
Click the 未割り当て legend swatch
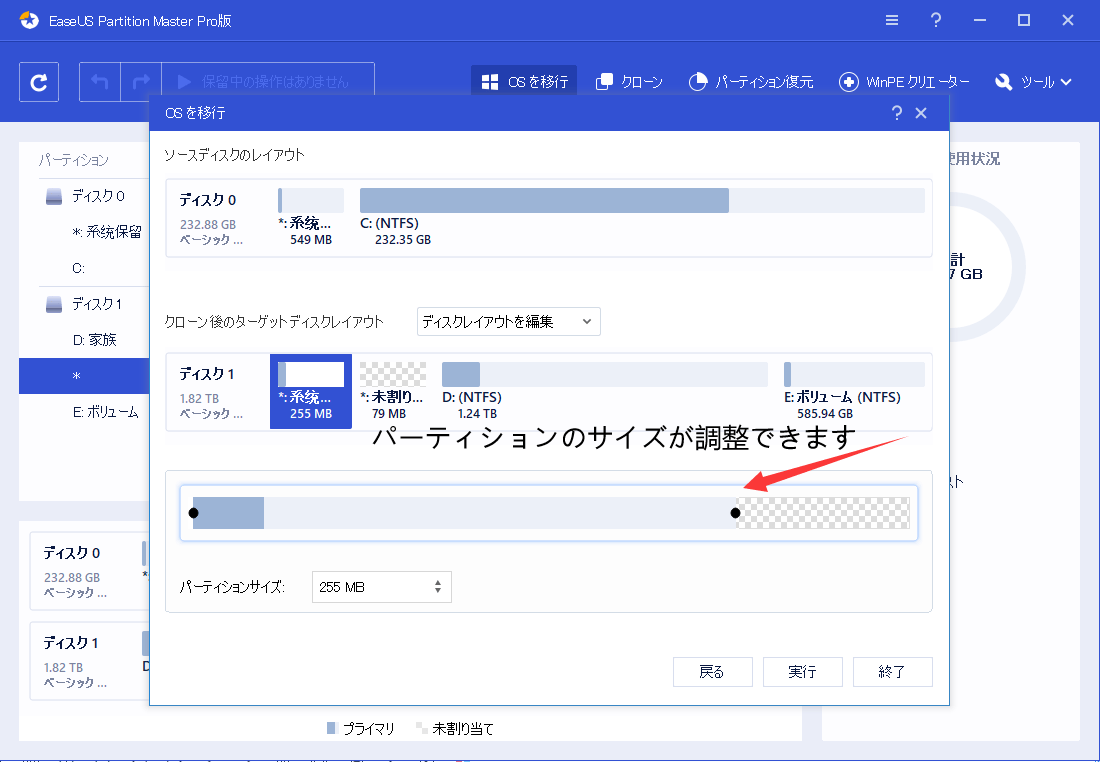tap(422, 728)
